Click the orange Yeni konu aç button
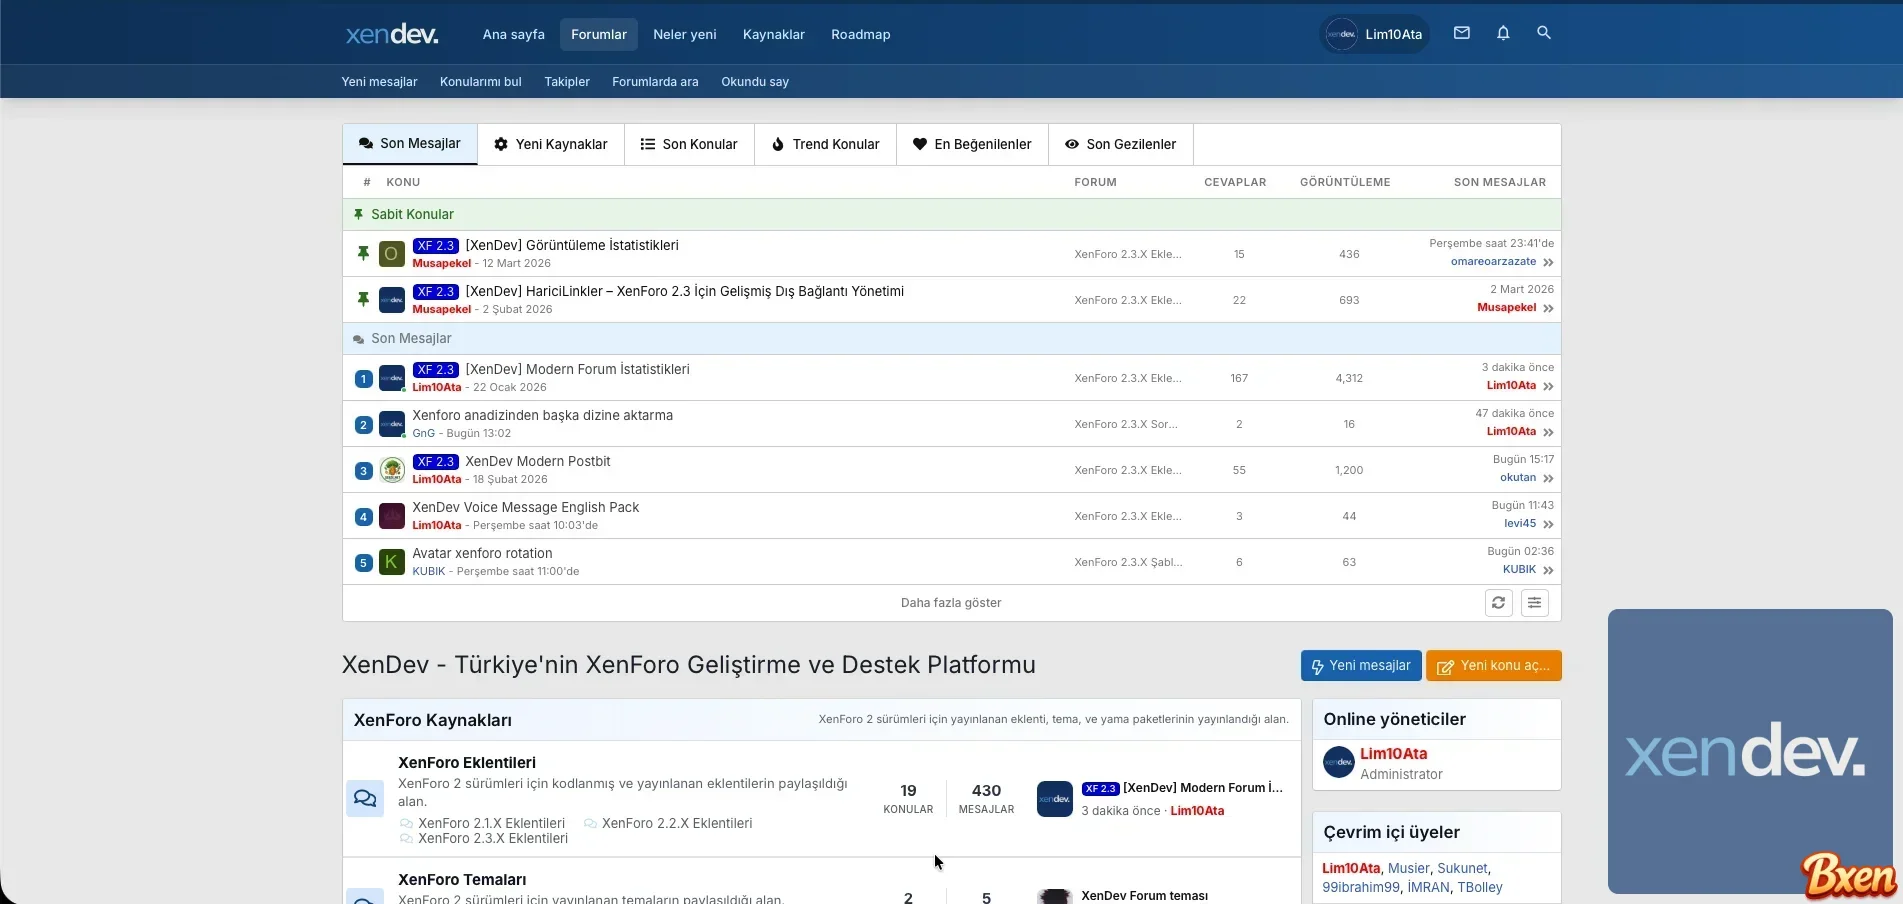 tap(1493, 665)
